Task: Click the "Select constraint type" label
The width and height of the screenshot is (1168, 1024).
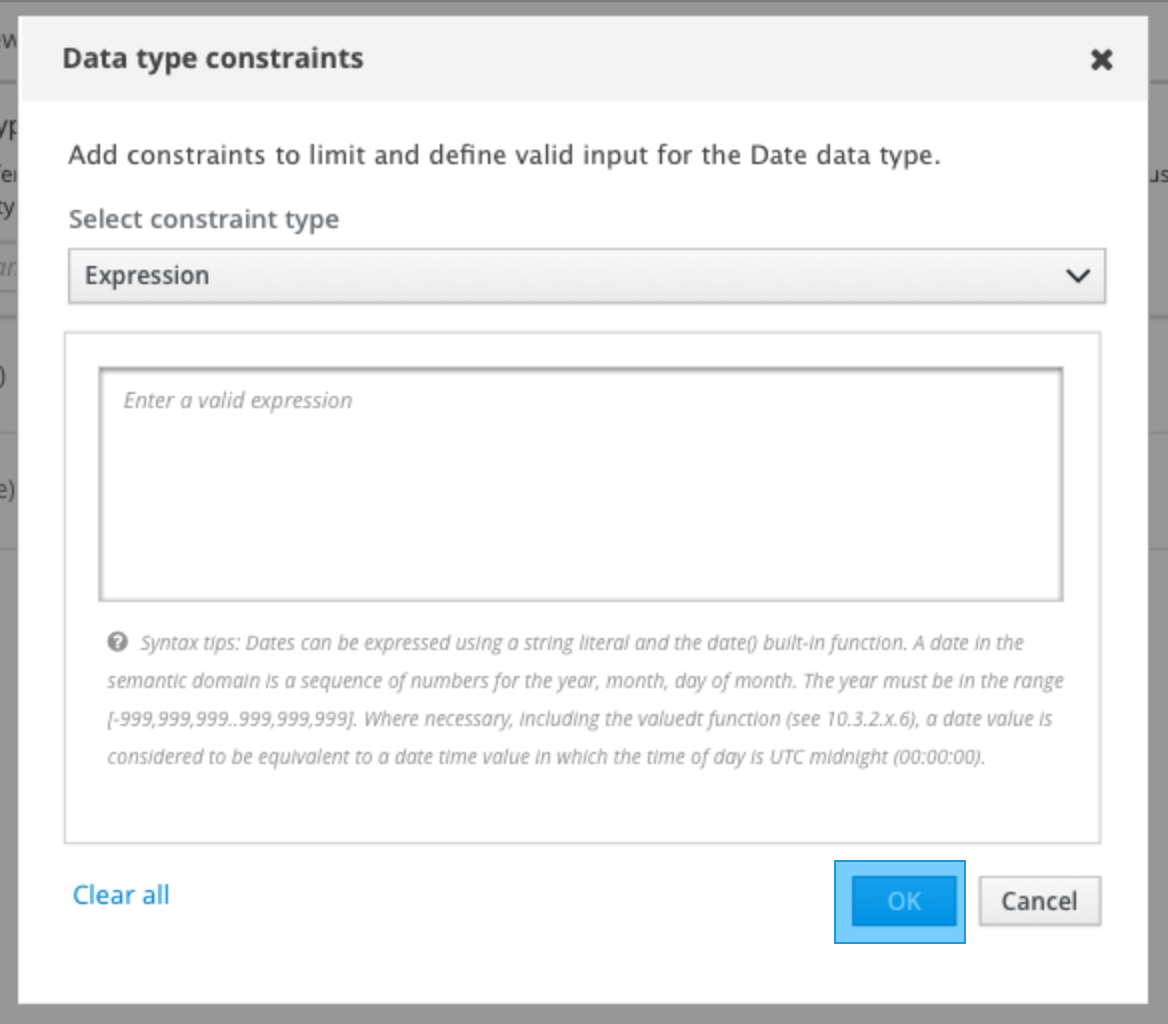Action: 204,219
